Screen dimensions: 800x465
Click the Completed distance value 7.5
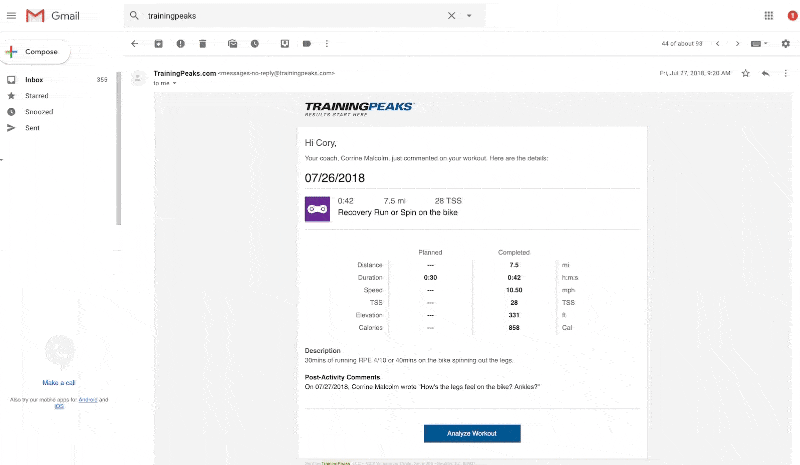pos(514,265)
